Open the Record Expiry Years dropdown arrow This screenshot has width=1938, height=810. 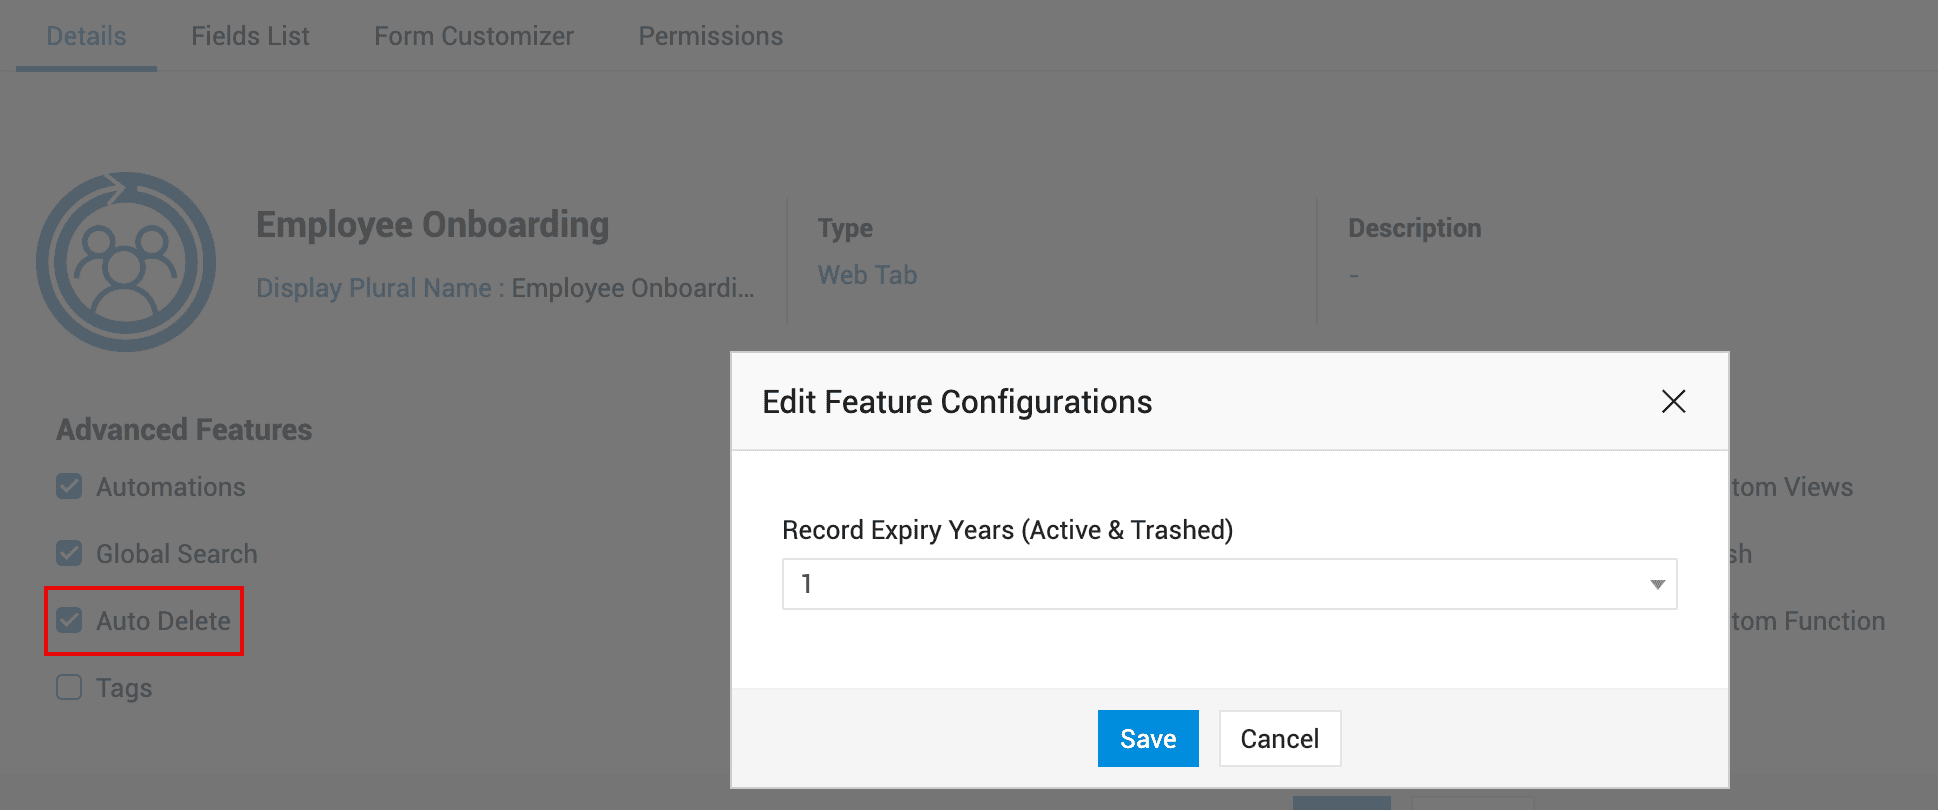(x=1657, y=584)
